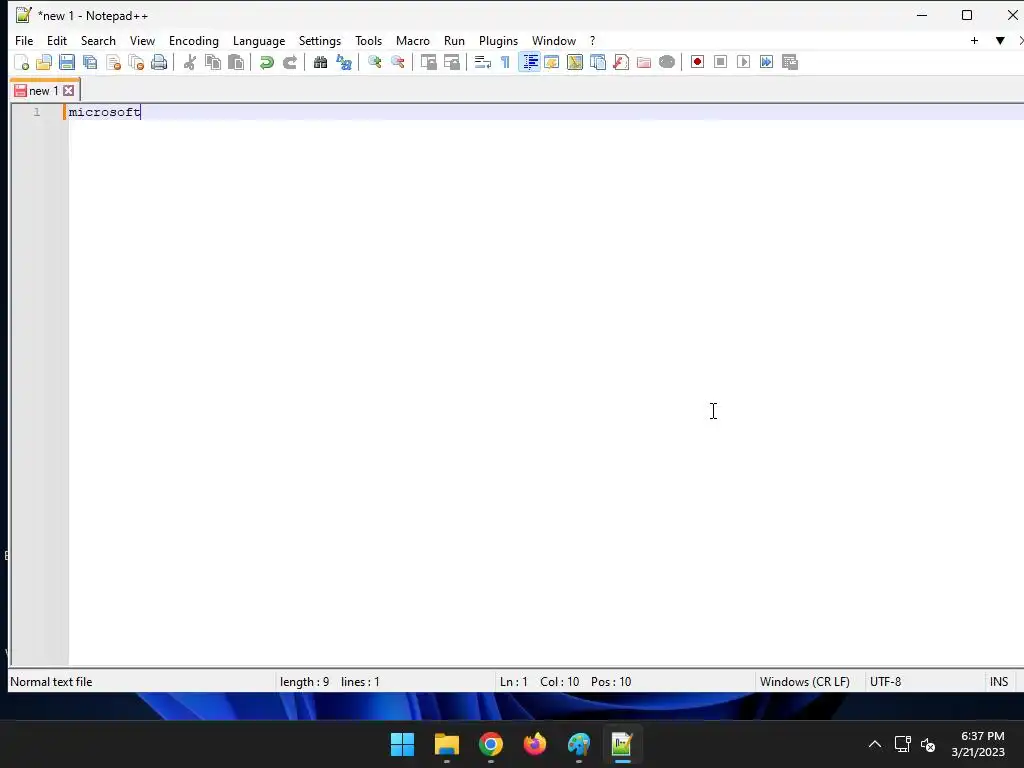This screenshot has width=1024, height=768.
Task: Click the UTF-8 encoding status field
Action: 886,682
